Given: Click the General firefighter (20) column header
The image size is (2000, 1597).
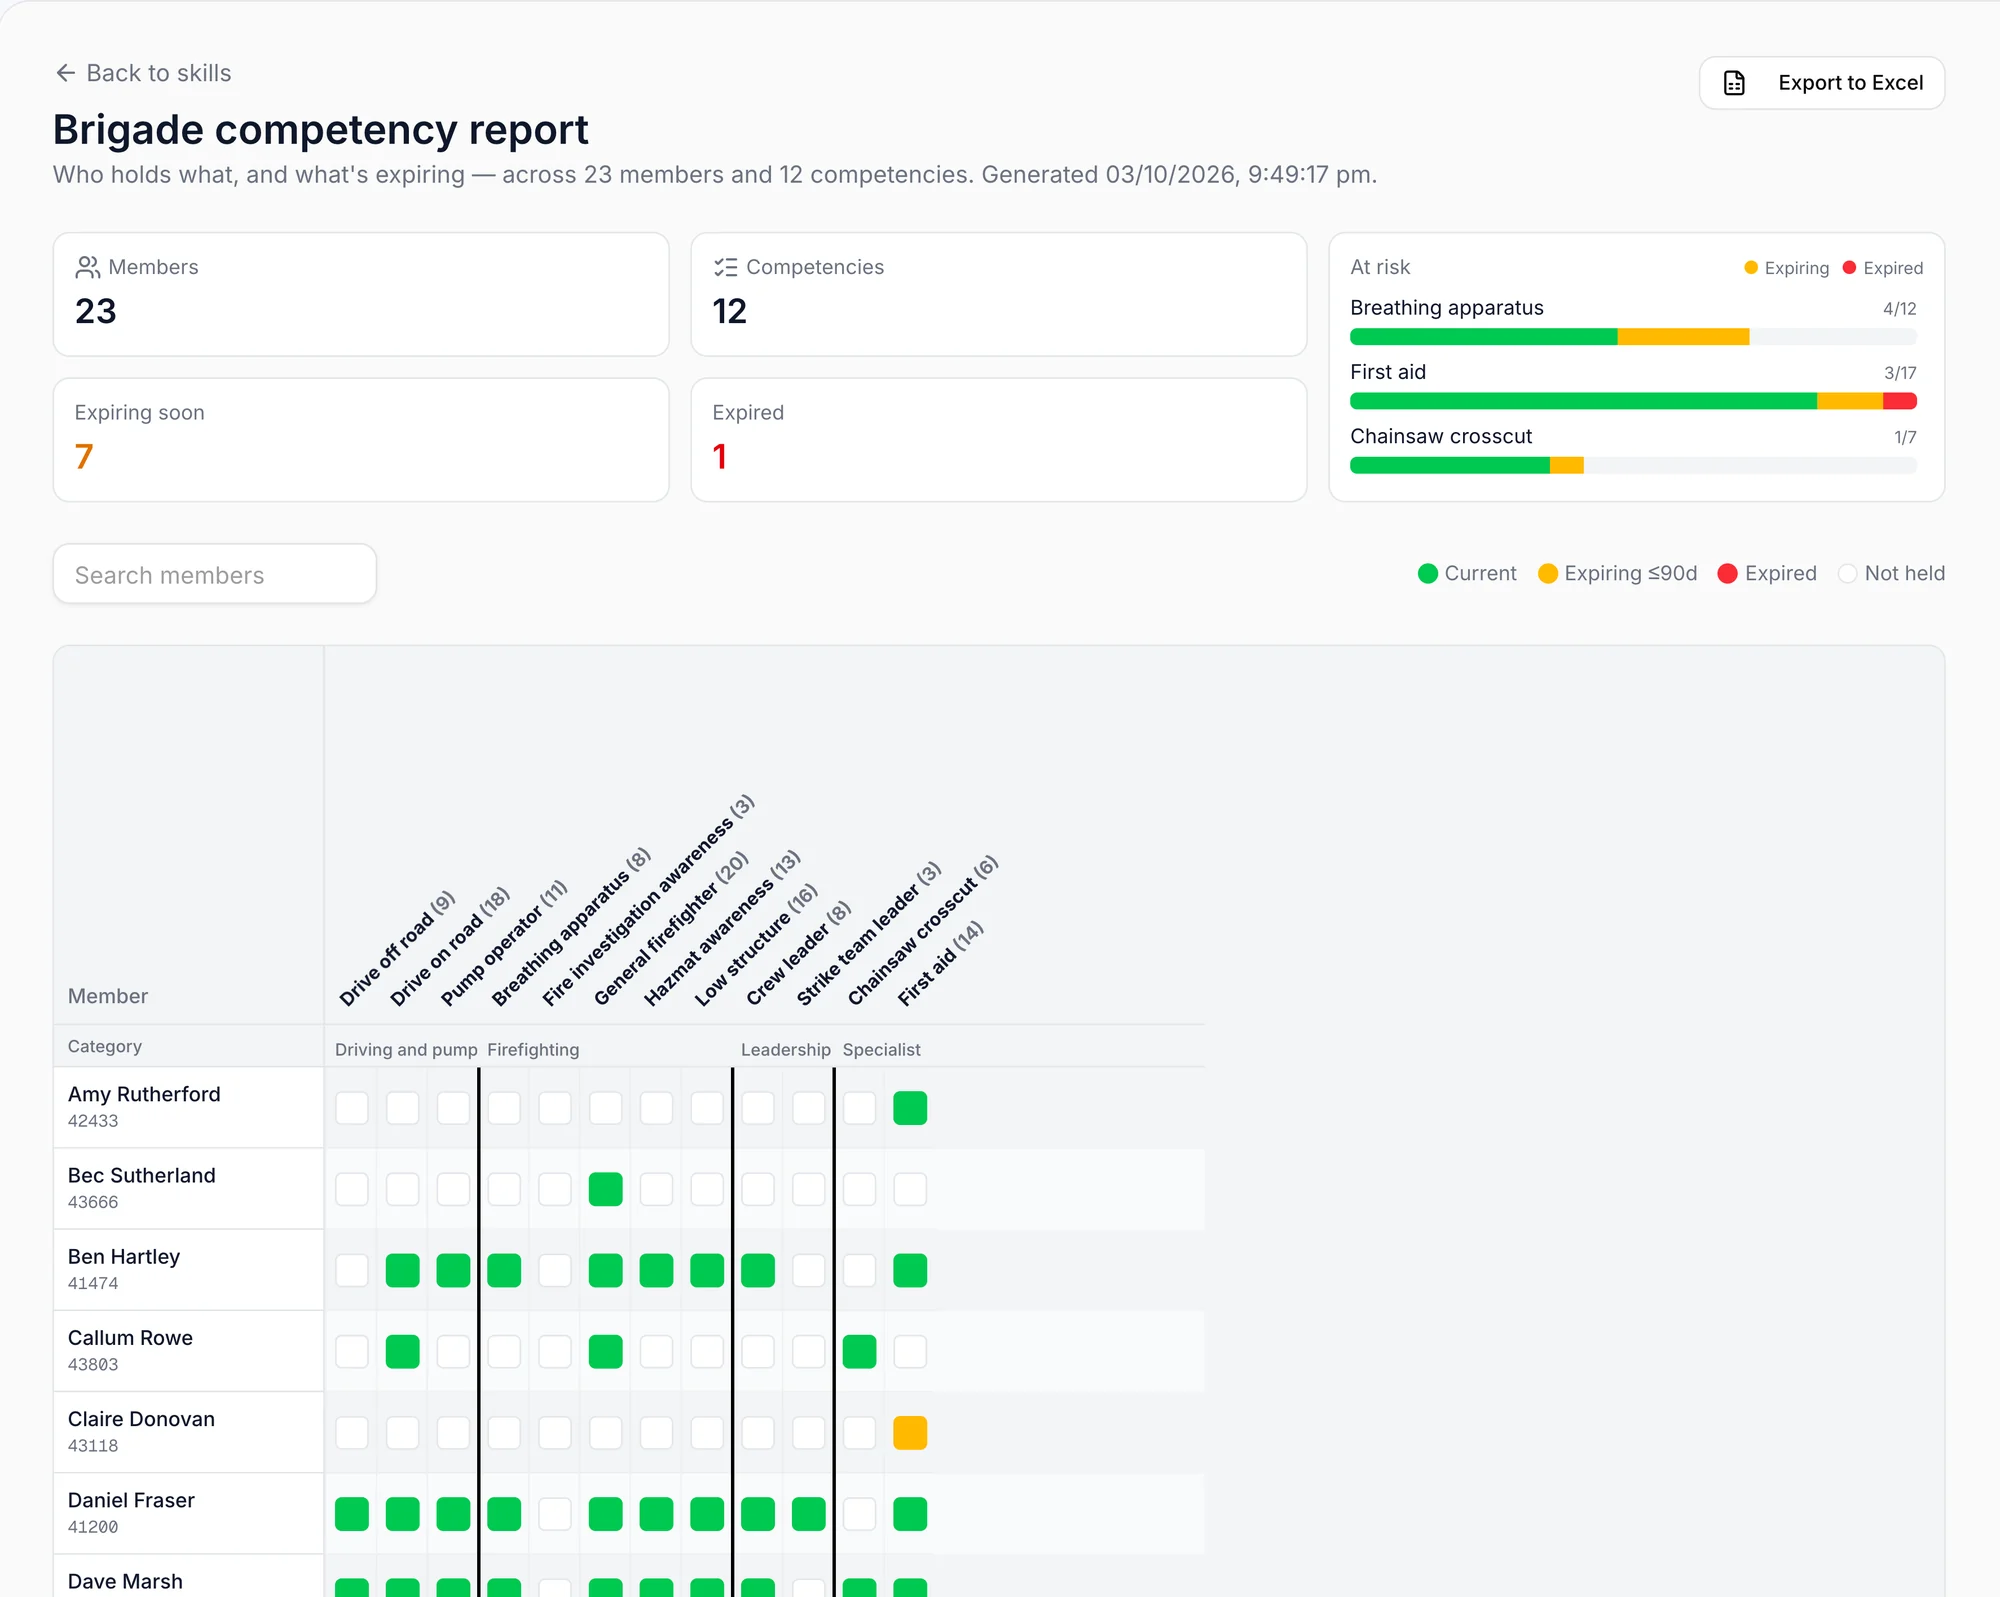Looking at the screenshot, I should pos(671,929).
